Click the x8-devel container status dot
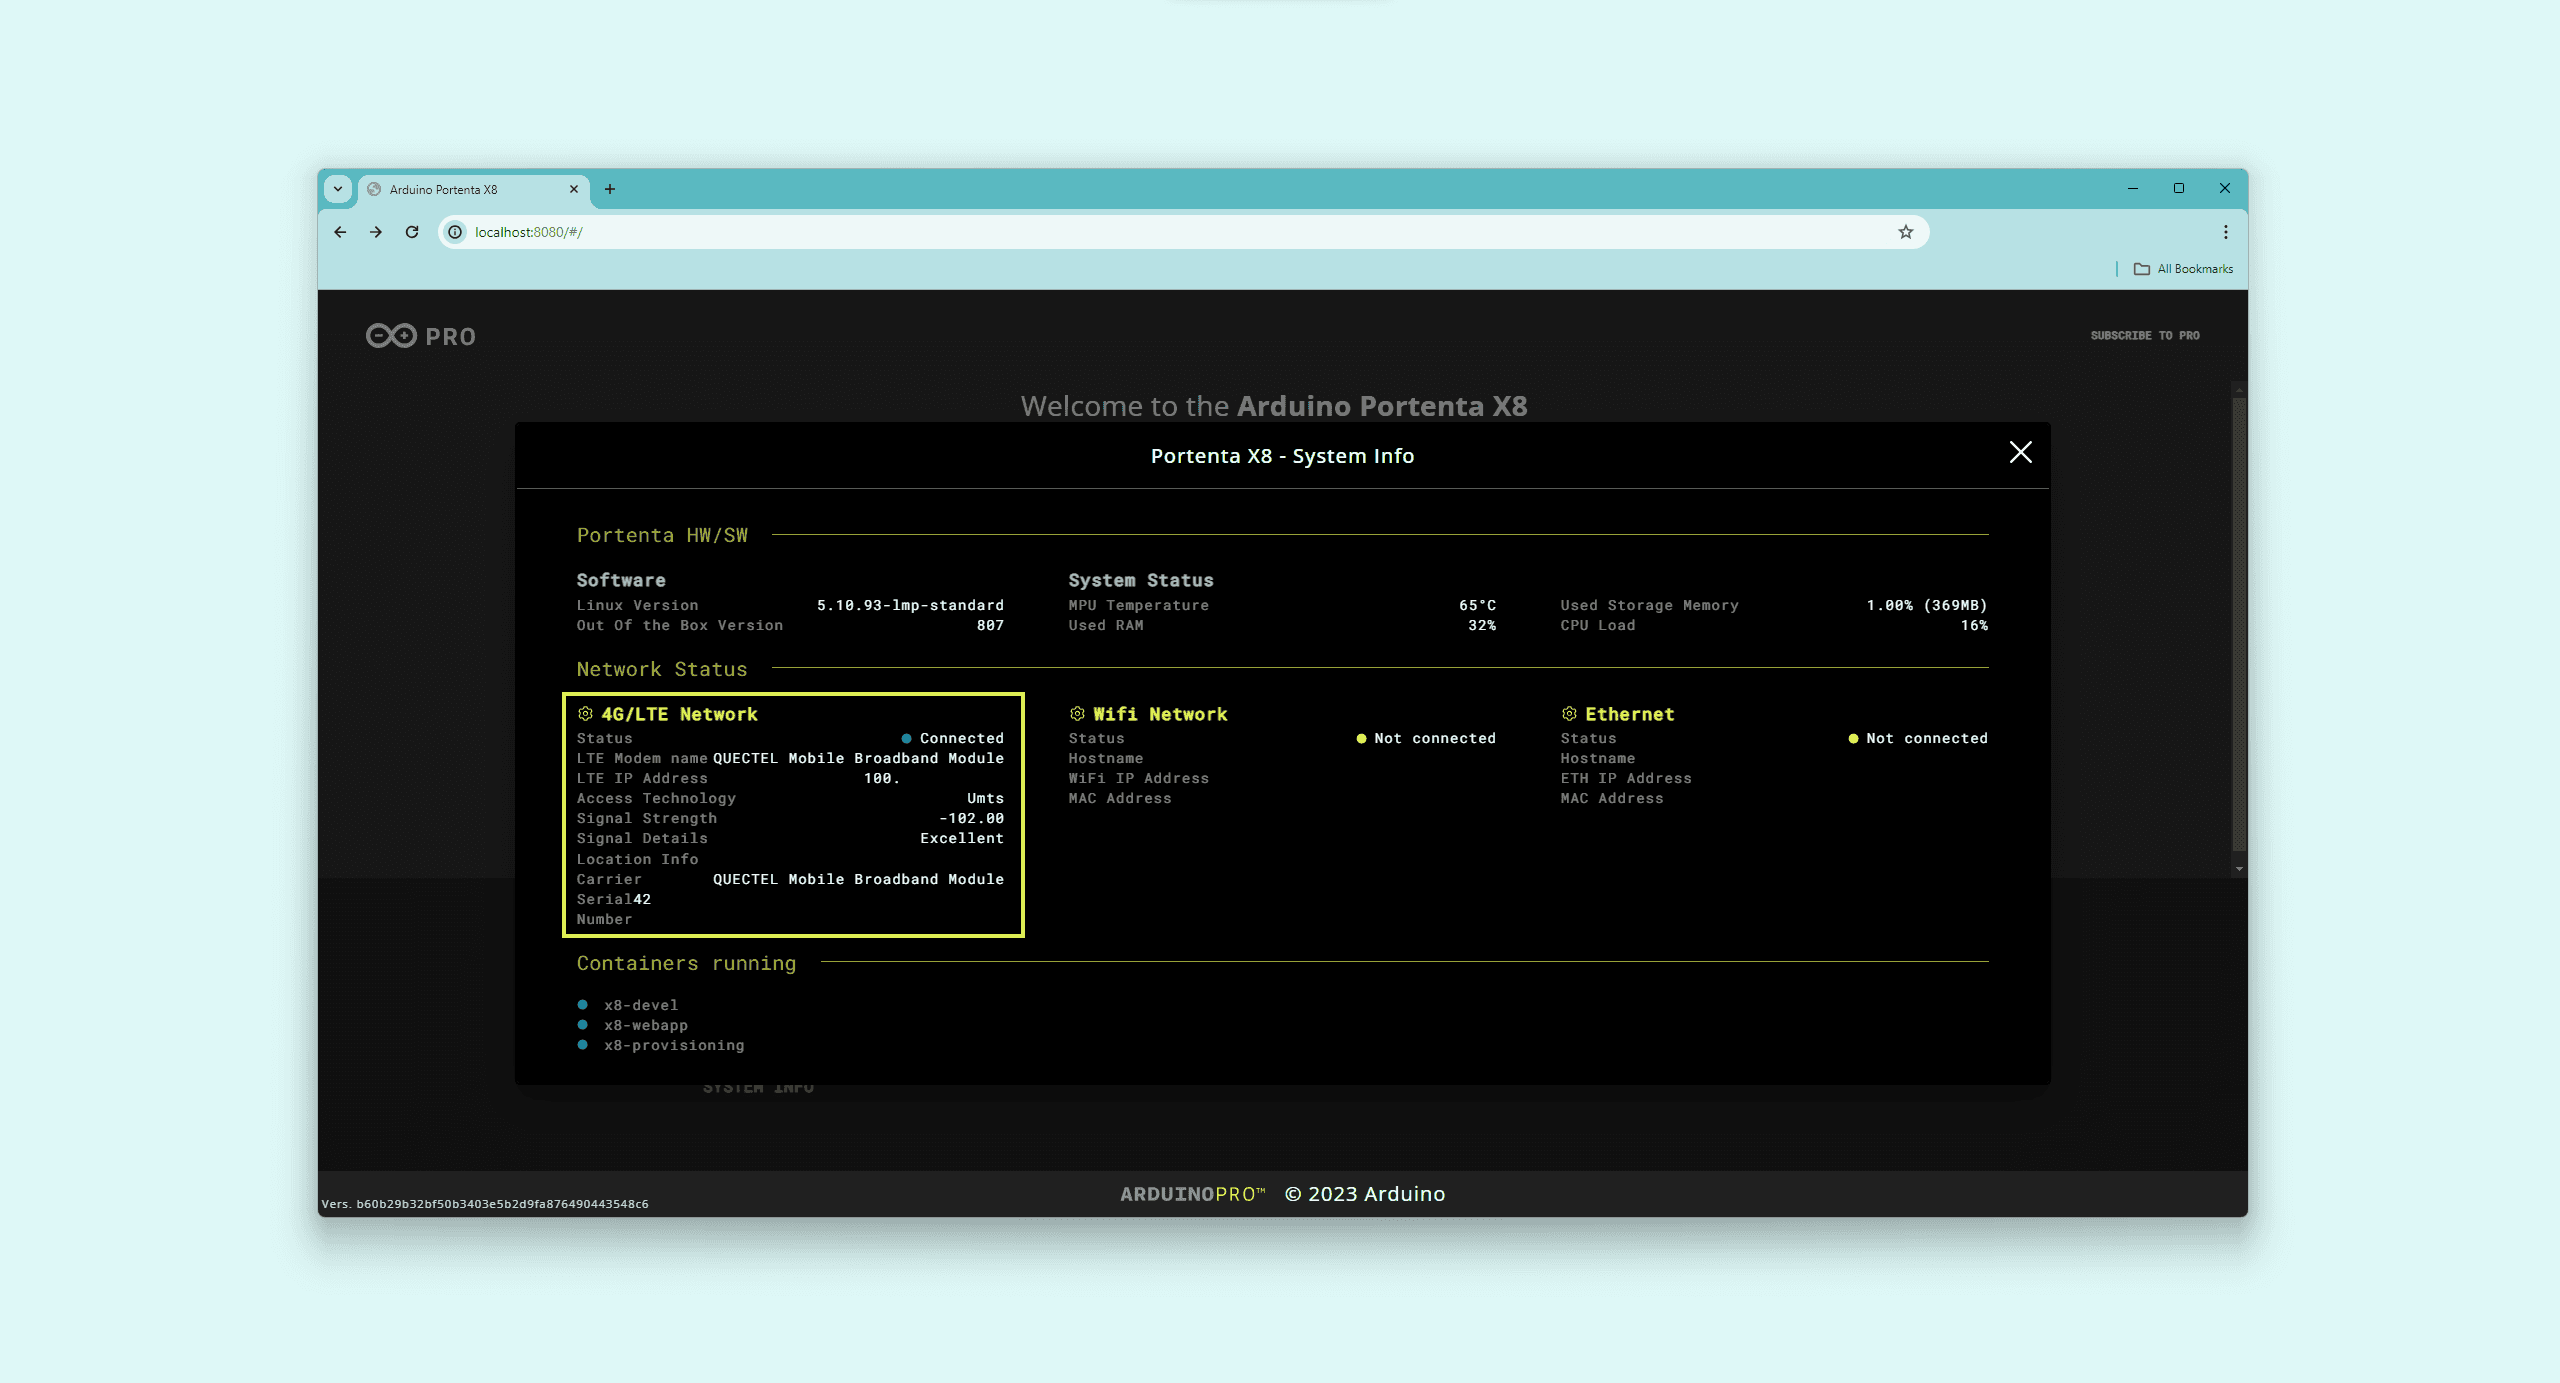The width and height of the screenshot is (2560, 1383). coord(582,1005)
